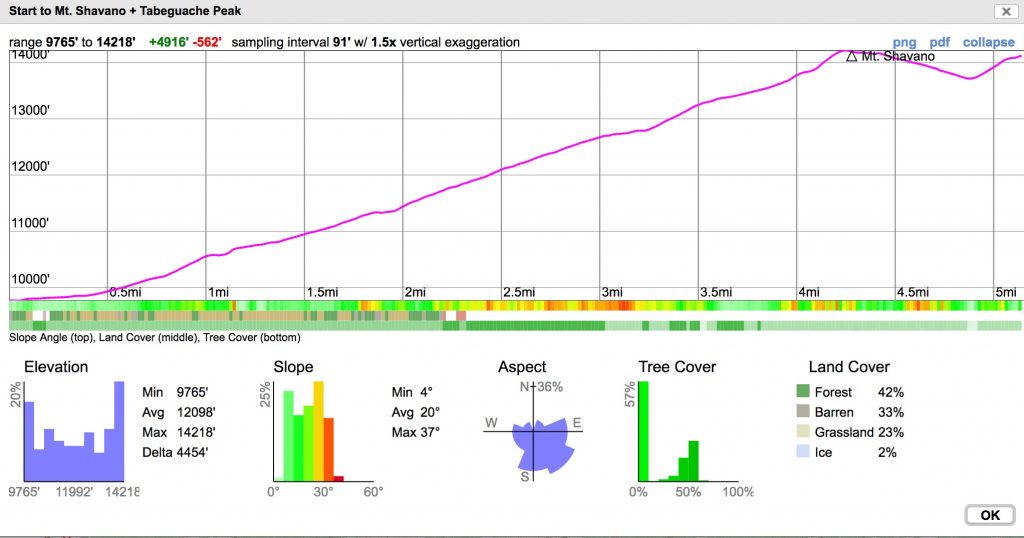Click the dialog title 'Start to Mt. Shavano + Tabeguache Peak'

click(x=125, y=11)
